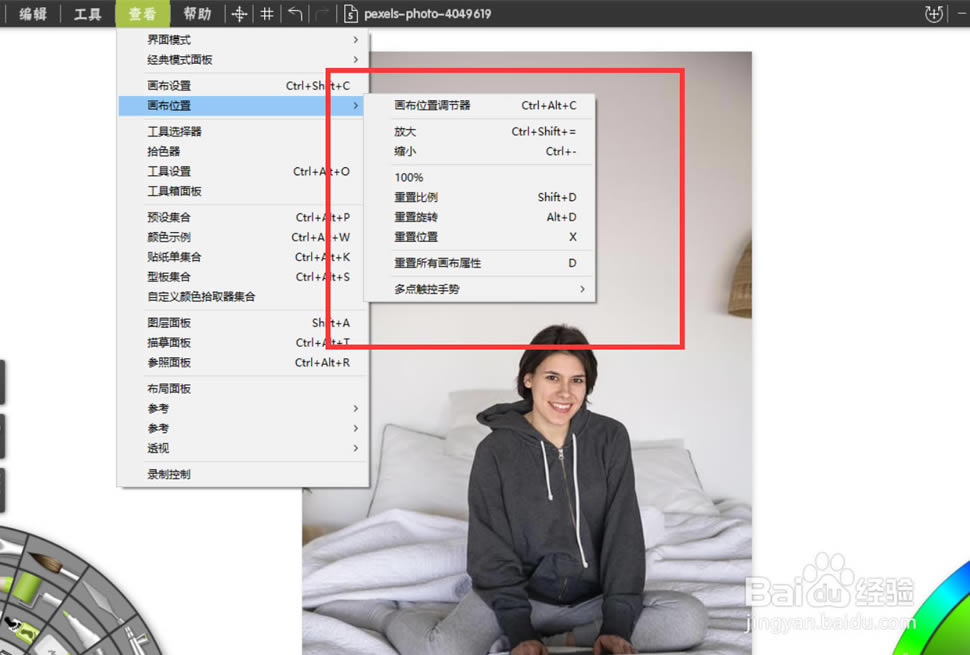Select the 描摹面板 menu item
Screen dimensions: 970x655
tap(243, 342)
